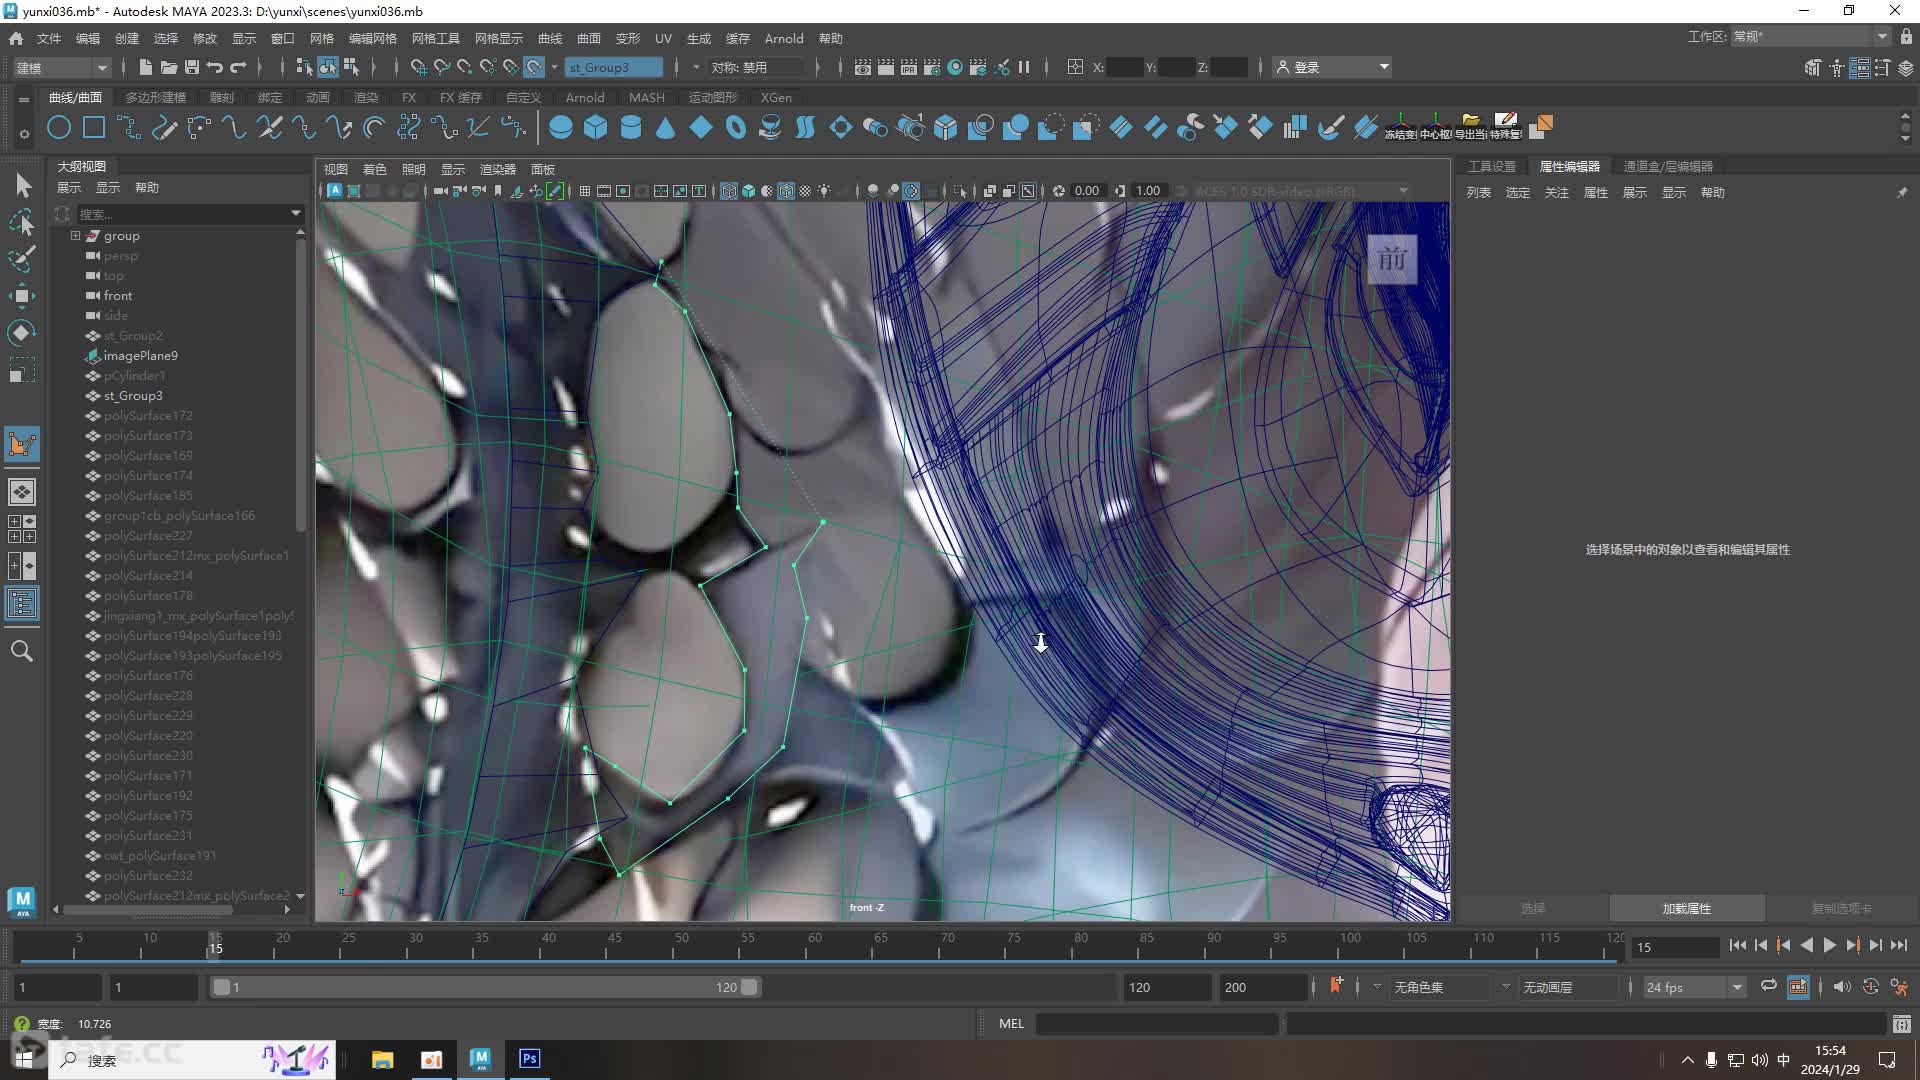Activate the Paint selection tool
Screen dimensions: 1920x1080
[x=22, y=258]
